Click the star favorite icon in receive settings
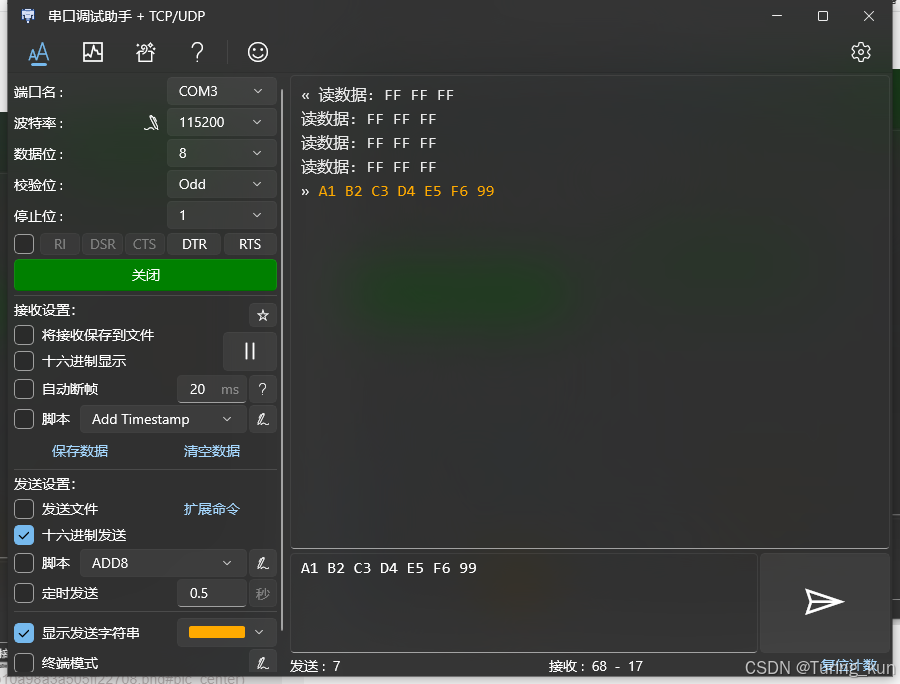The width and height of the screenshot is (900, 684). pyautogui.click(x=263, y=315)
